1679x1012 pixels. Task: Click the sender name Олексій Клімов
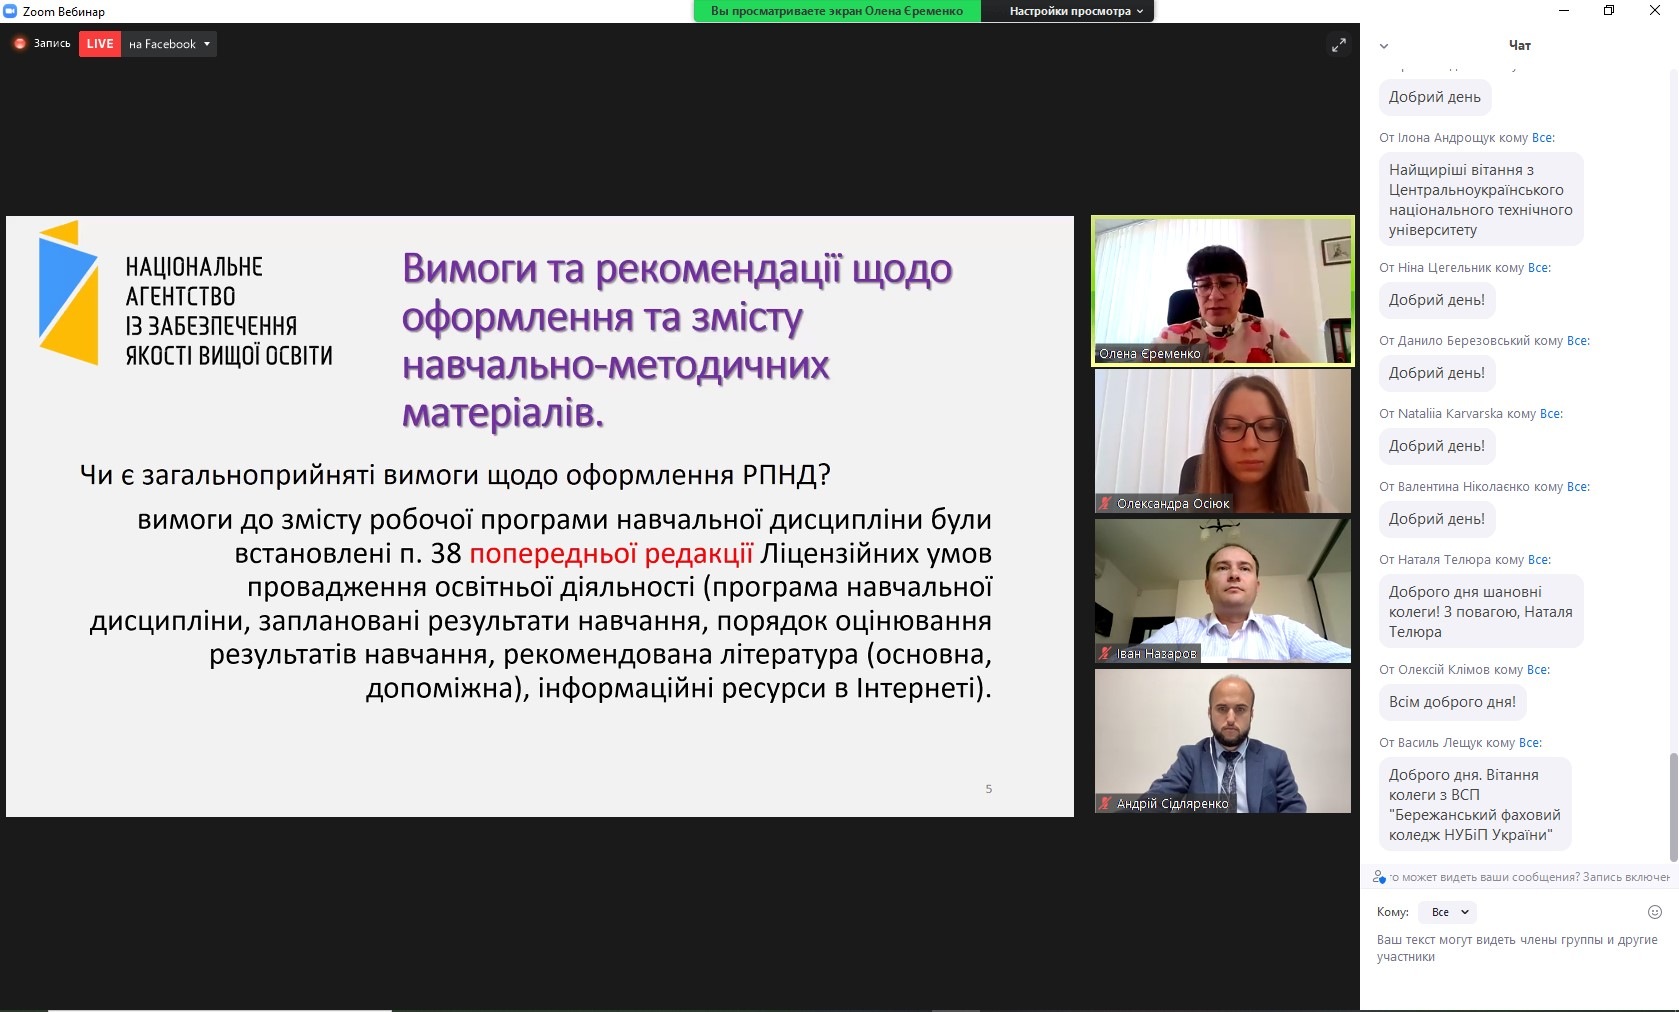(1444, 670)
